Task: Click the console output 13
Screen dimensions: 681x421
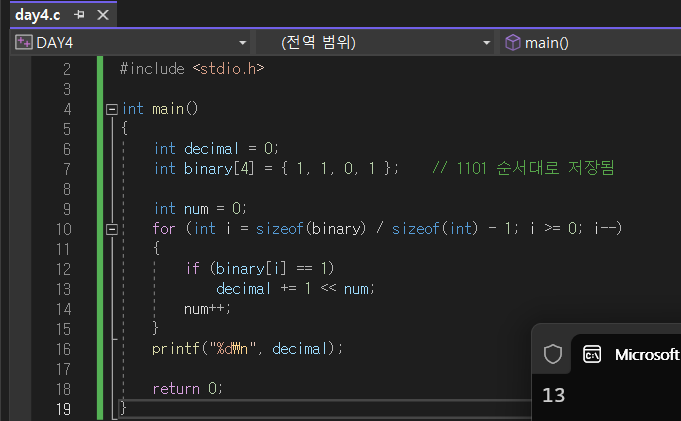Action: (x=553, y=395)
